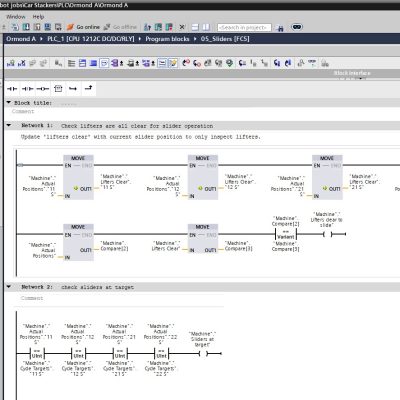Insert an empty box from favorites
This screenshot has height=400, width=400.
pyautogui.click(x=58, y=89)
